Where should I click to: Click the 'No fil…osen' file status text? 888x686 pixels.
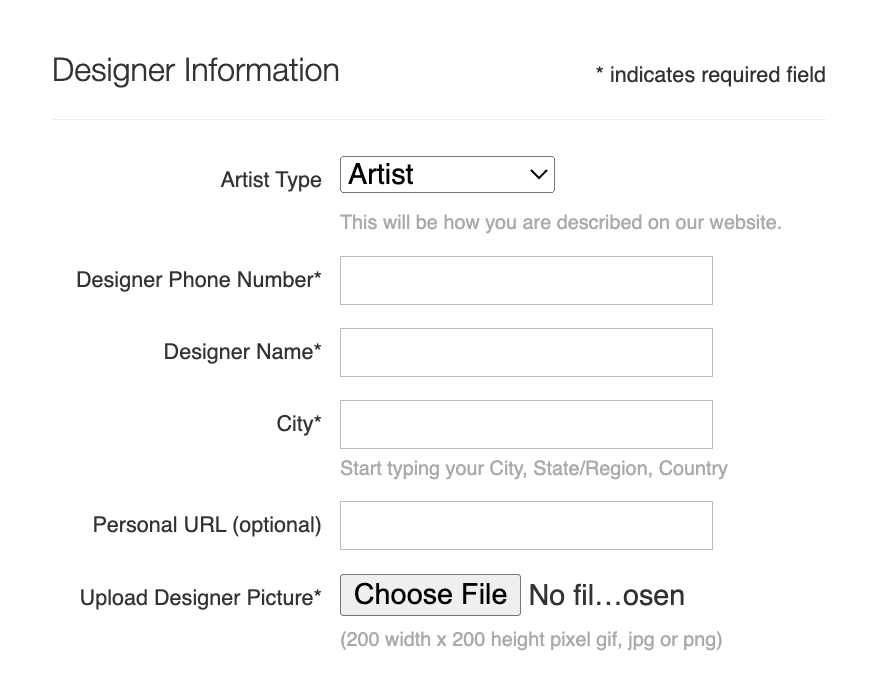(606, 596)
